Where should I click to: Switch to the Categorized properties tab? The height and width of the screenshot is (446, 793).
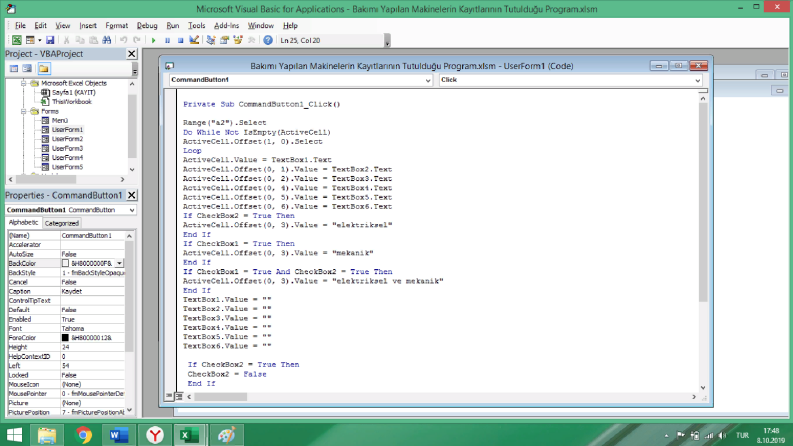[61, 223]
